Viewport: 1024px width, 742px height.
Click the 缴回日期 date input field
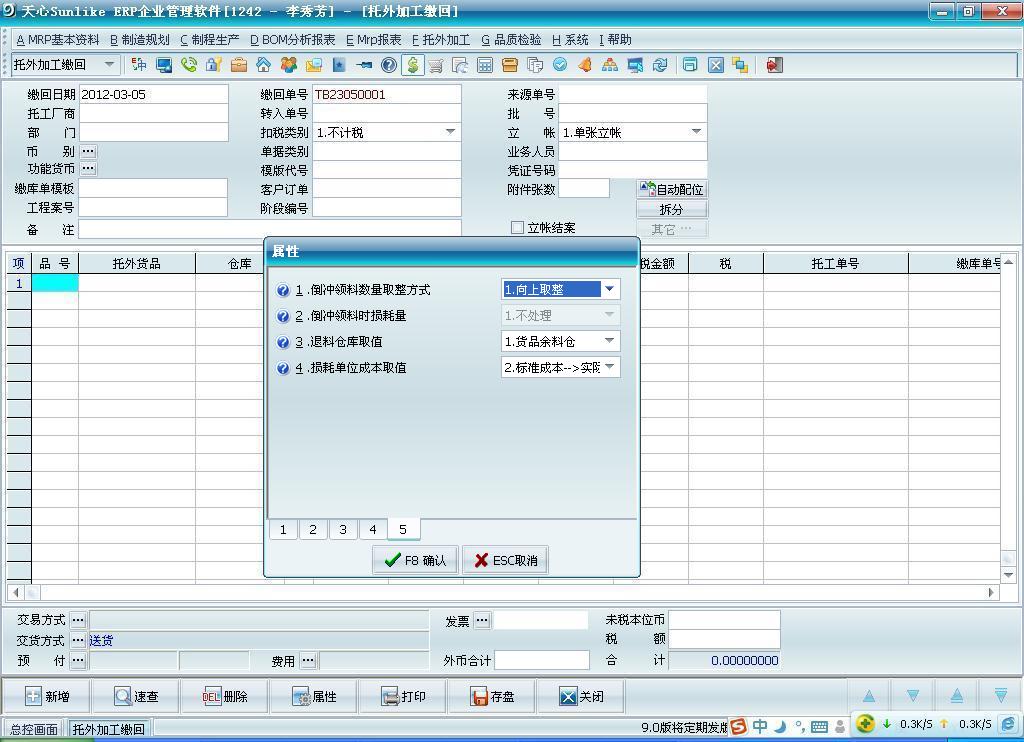(x=153, y=95)
